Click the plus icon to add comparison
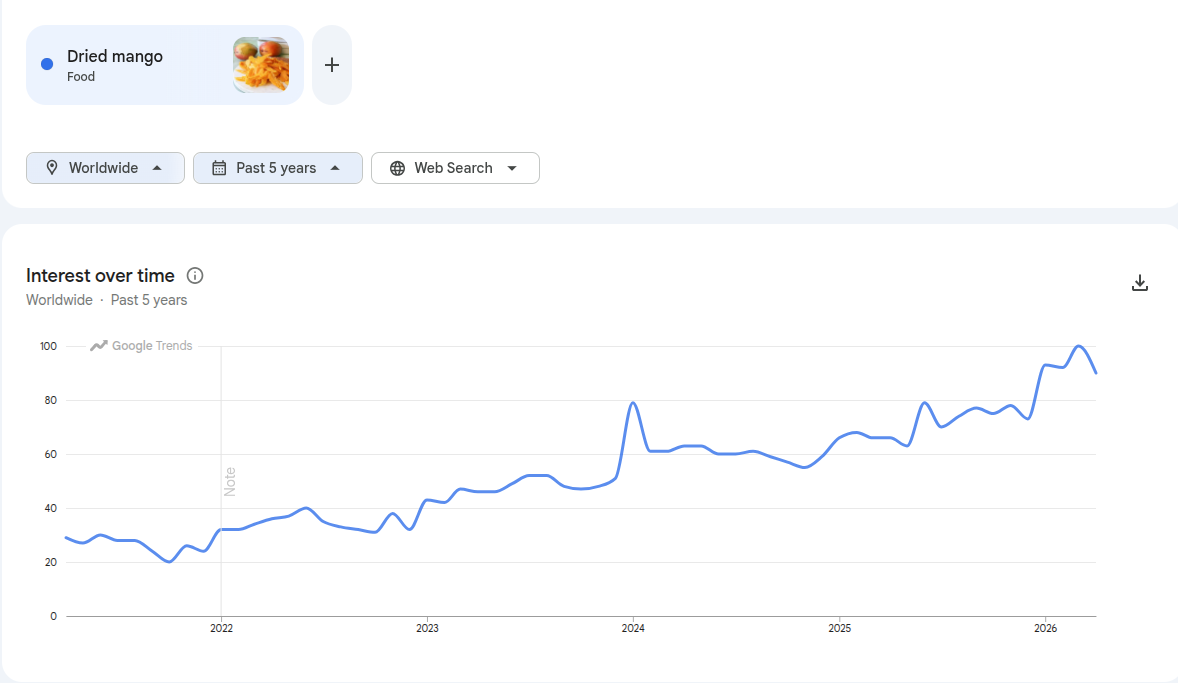 [331, 65]
